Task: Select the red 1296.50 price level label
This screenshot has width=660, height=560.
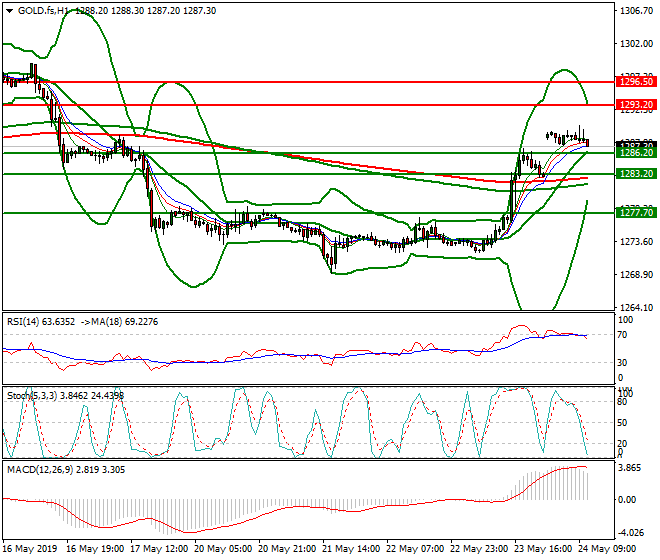Action: 636,82
